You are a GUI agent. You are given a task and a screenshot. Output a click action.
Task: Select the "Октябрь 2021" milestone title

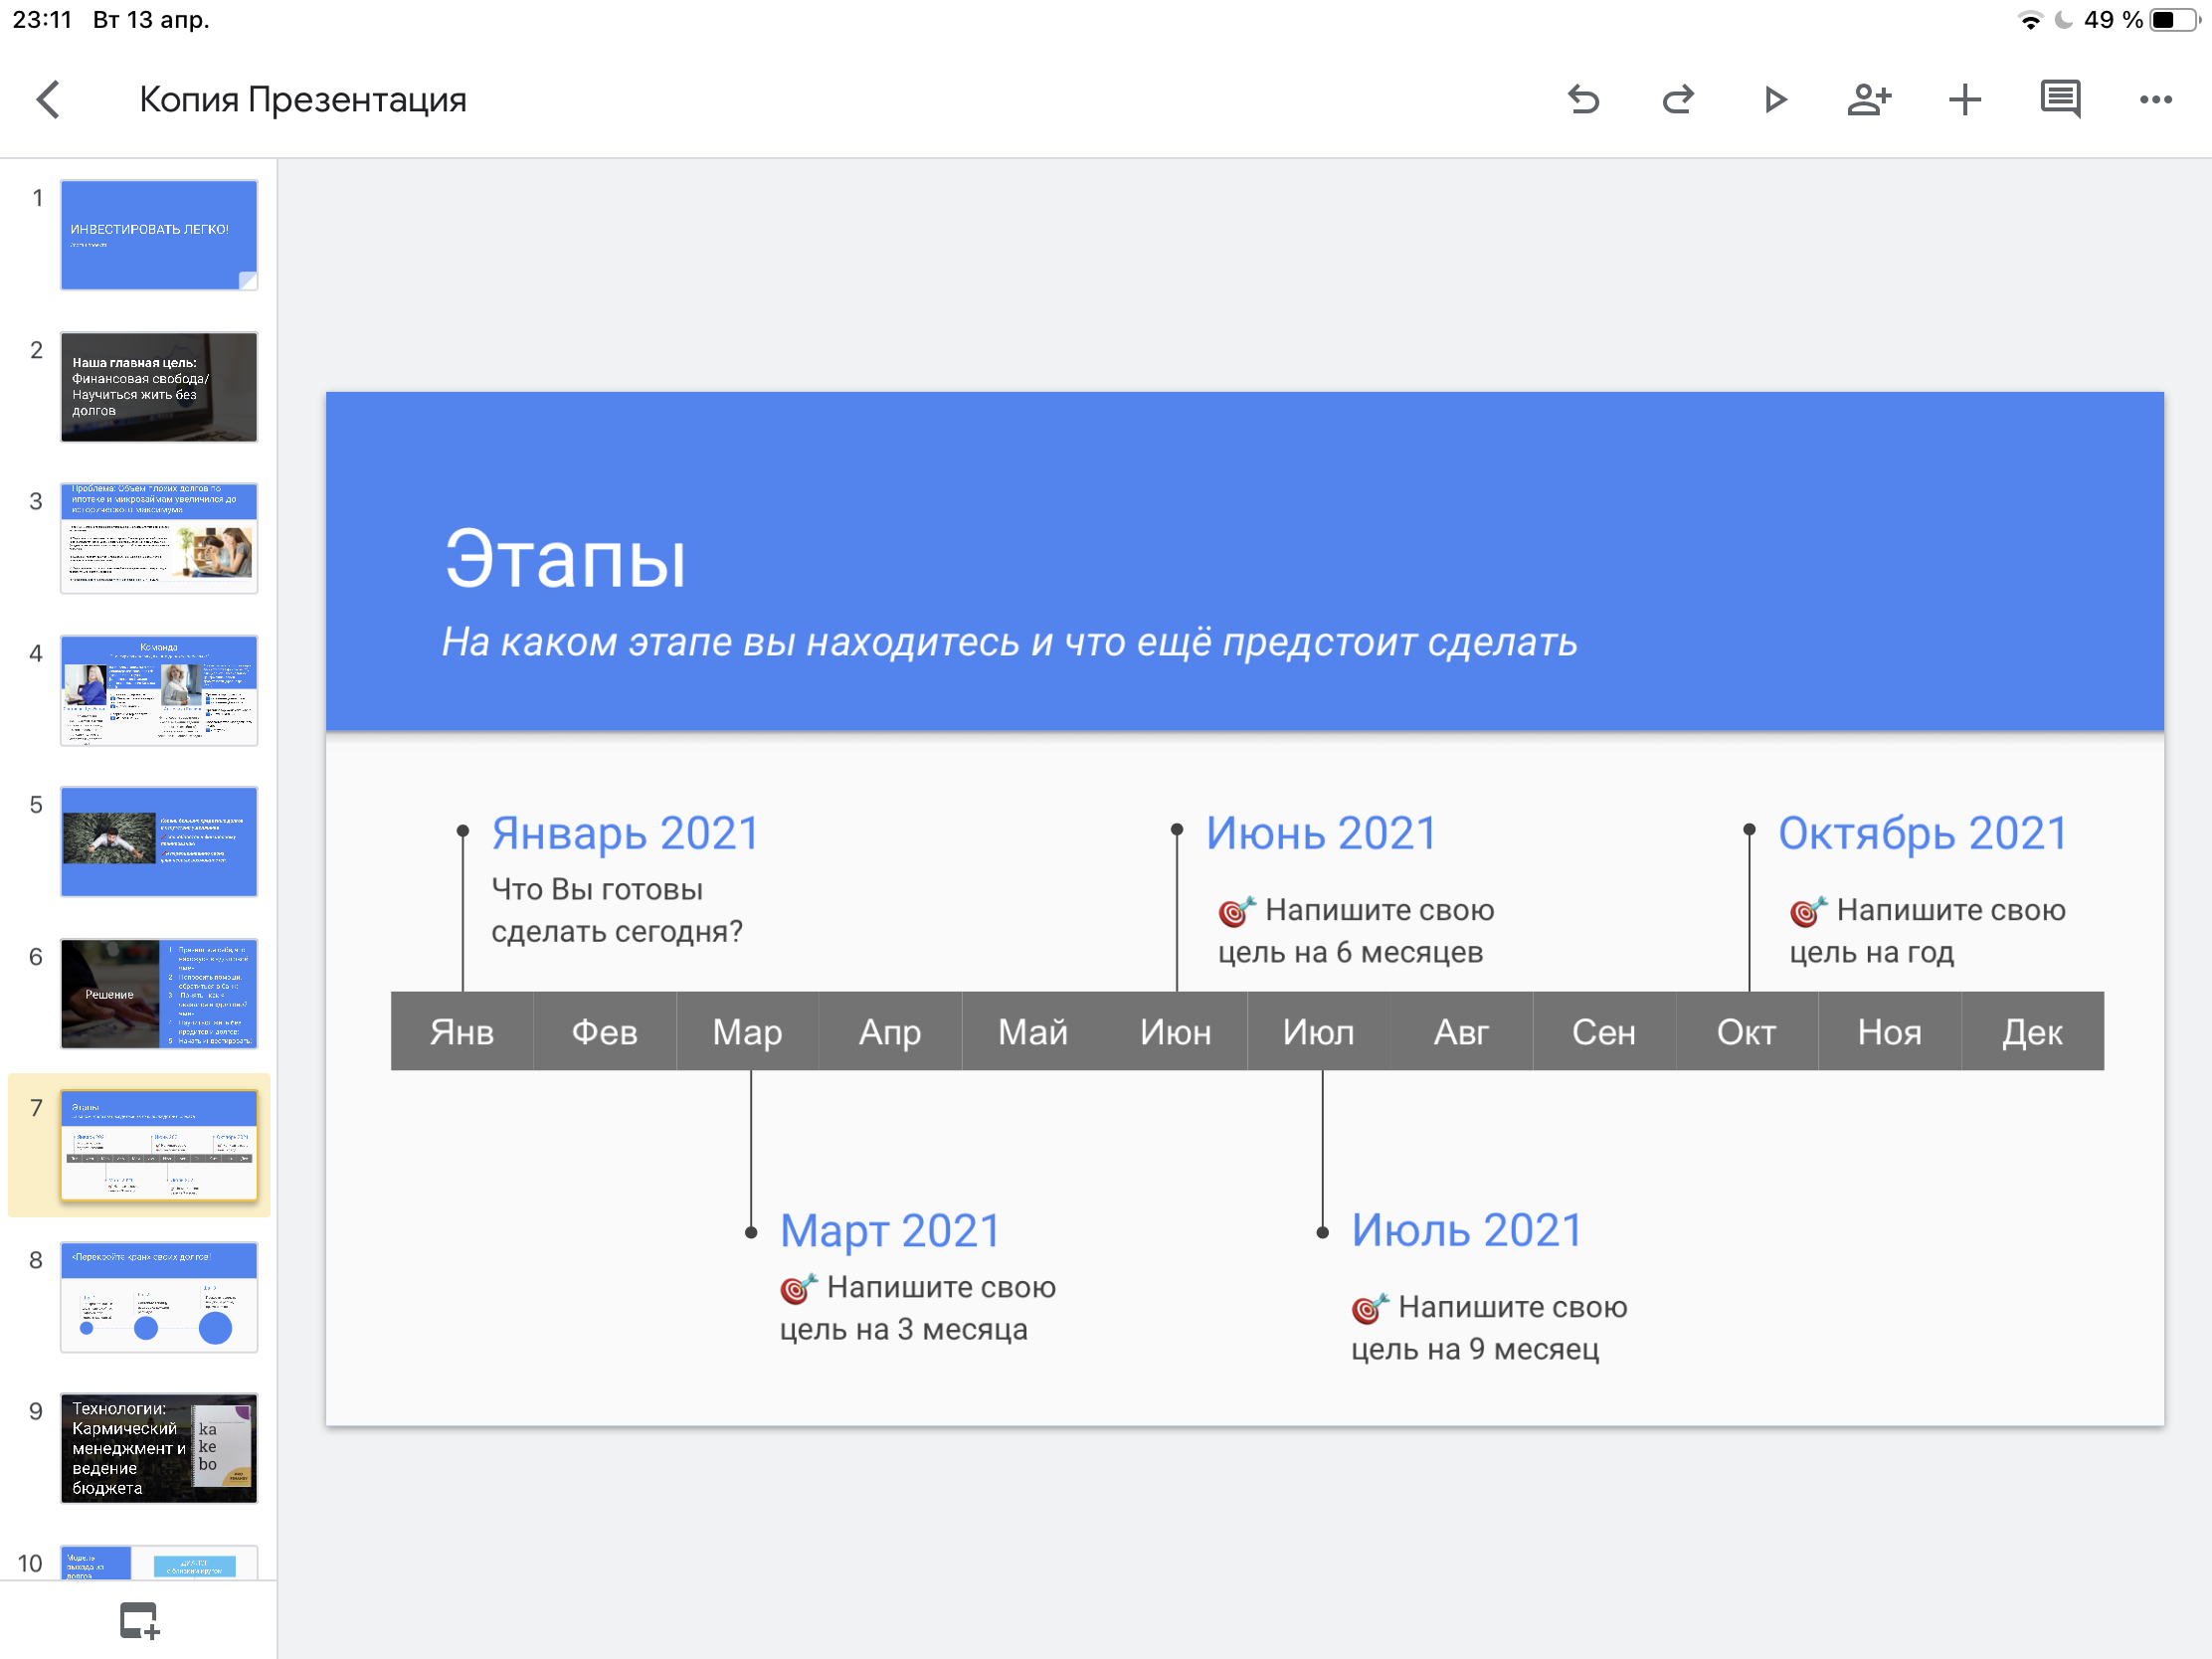(1921, 833)
